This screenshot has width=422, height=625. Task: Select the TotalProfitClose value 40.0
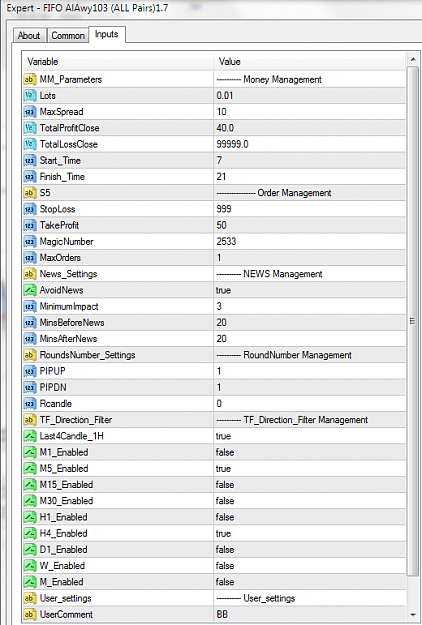[x=225, y=128]
